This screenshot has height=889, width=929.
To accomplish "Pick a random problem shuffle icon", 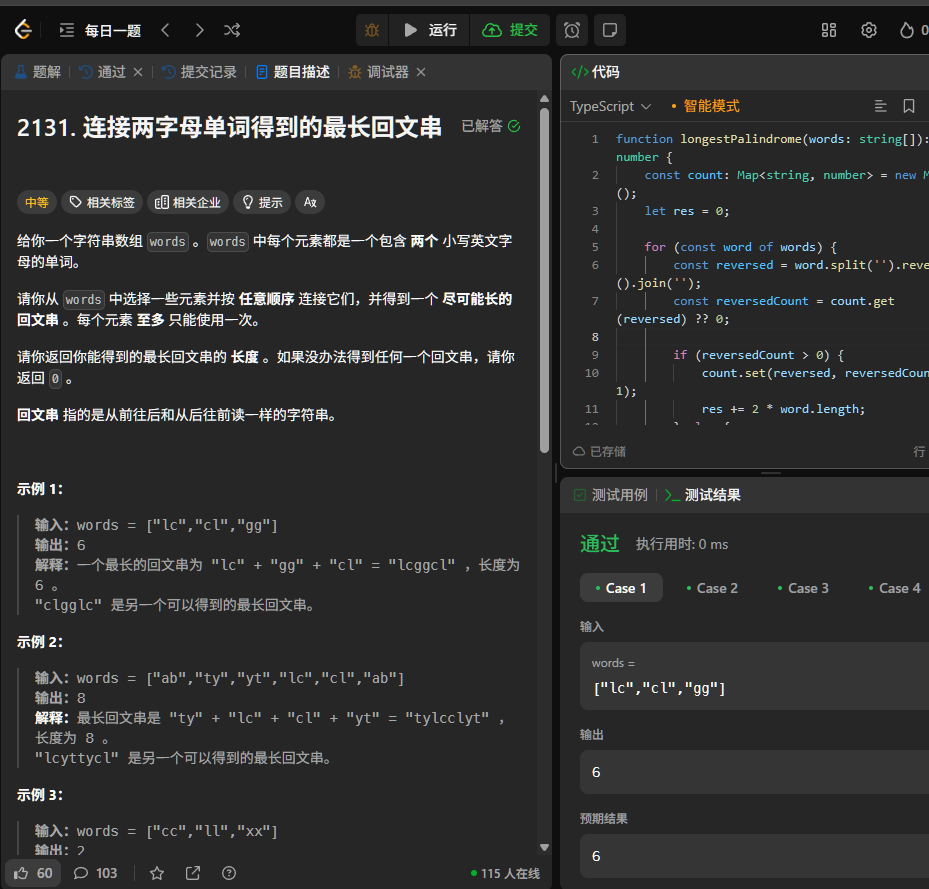I will (232, 30).
